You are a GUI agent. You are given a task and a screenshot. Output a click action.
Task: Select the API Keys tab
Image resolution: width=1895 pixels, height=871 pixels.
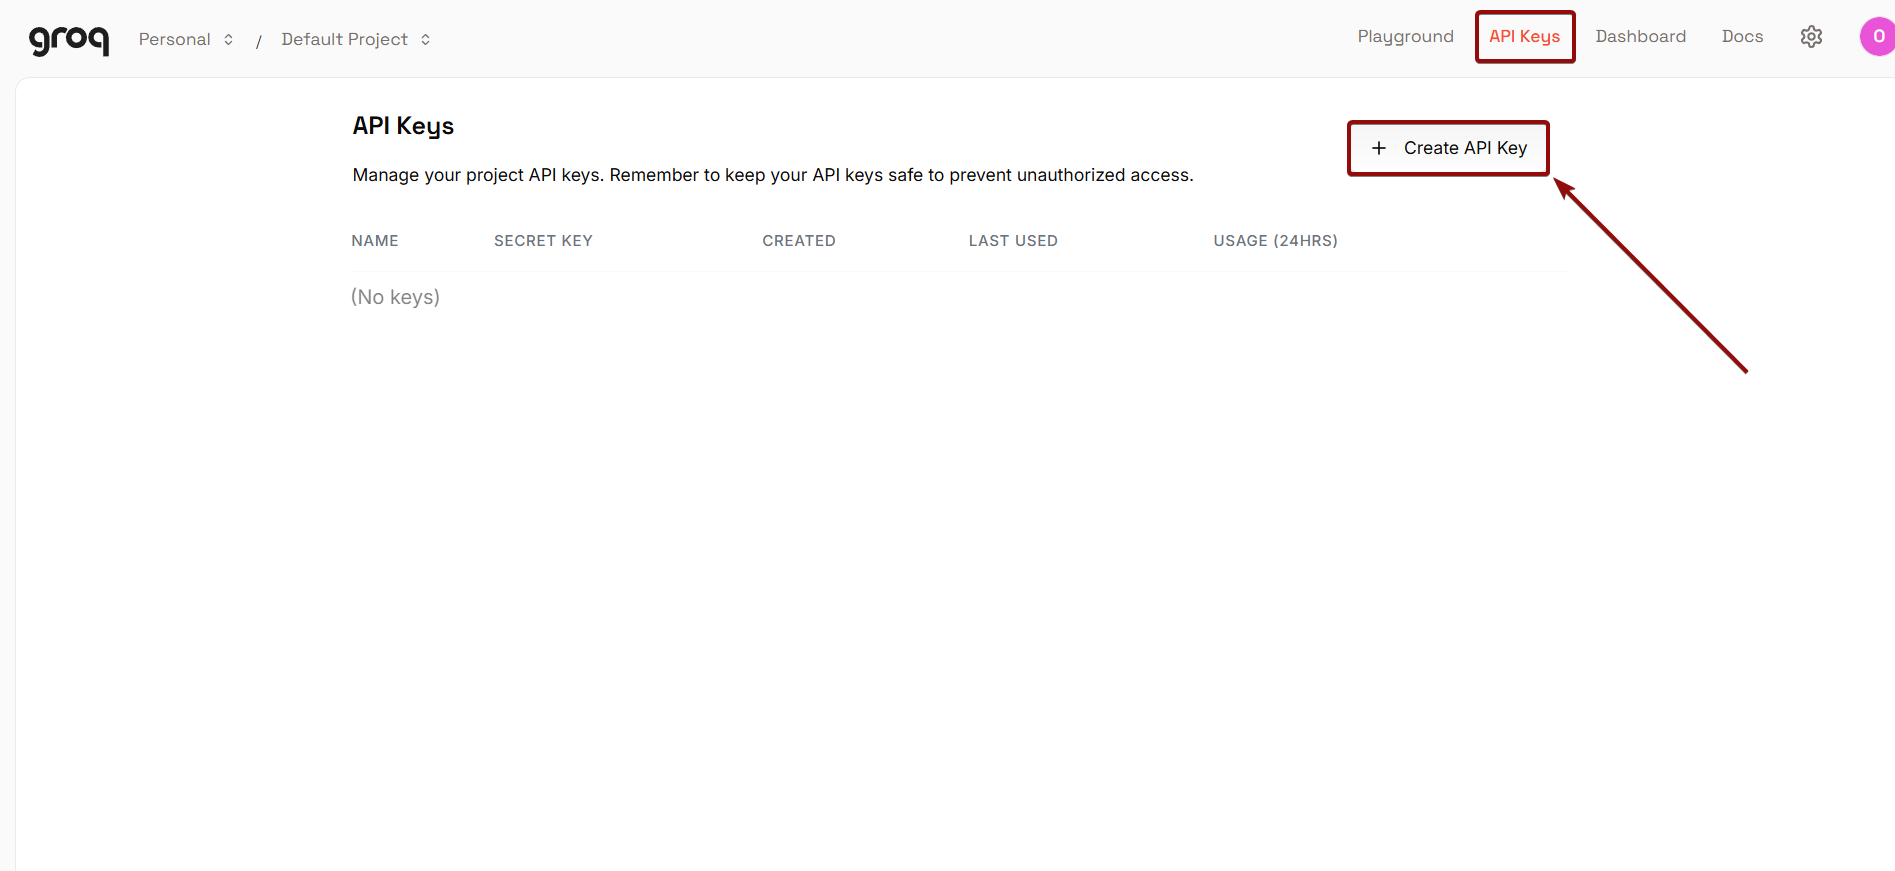click(x=1524, y=36)
